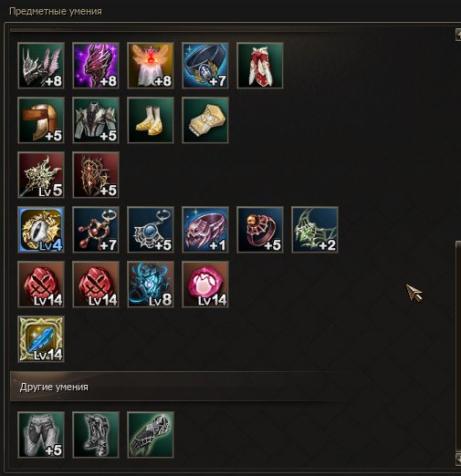Click the purple dragon head +8 skill
The height and width of the screenshot is (476, 461).
(96, 66)
